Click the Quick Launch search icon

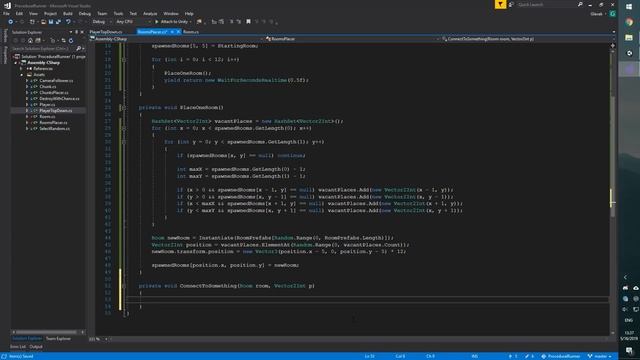click(x=580, y=4)
